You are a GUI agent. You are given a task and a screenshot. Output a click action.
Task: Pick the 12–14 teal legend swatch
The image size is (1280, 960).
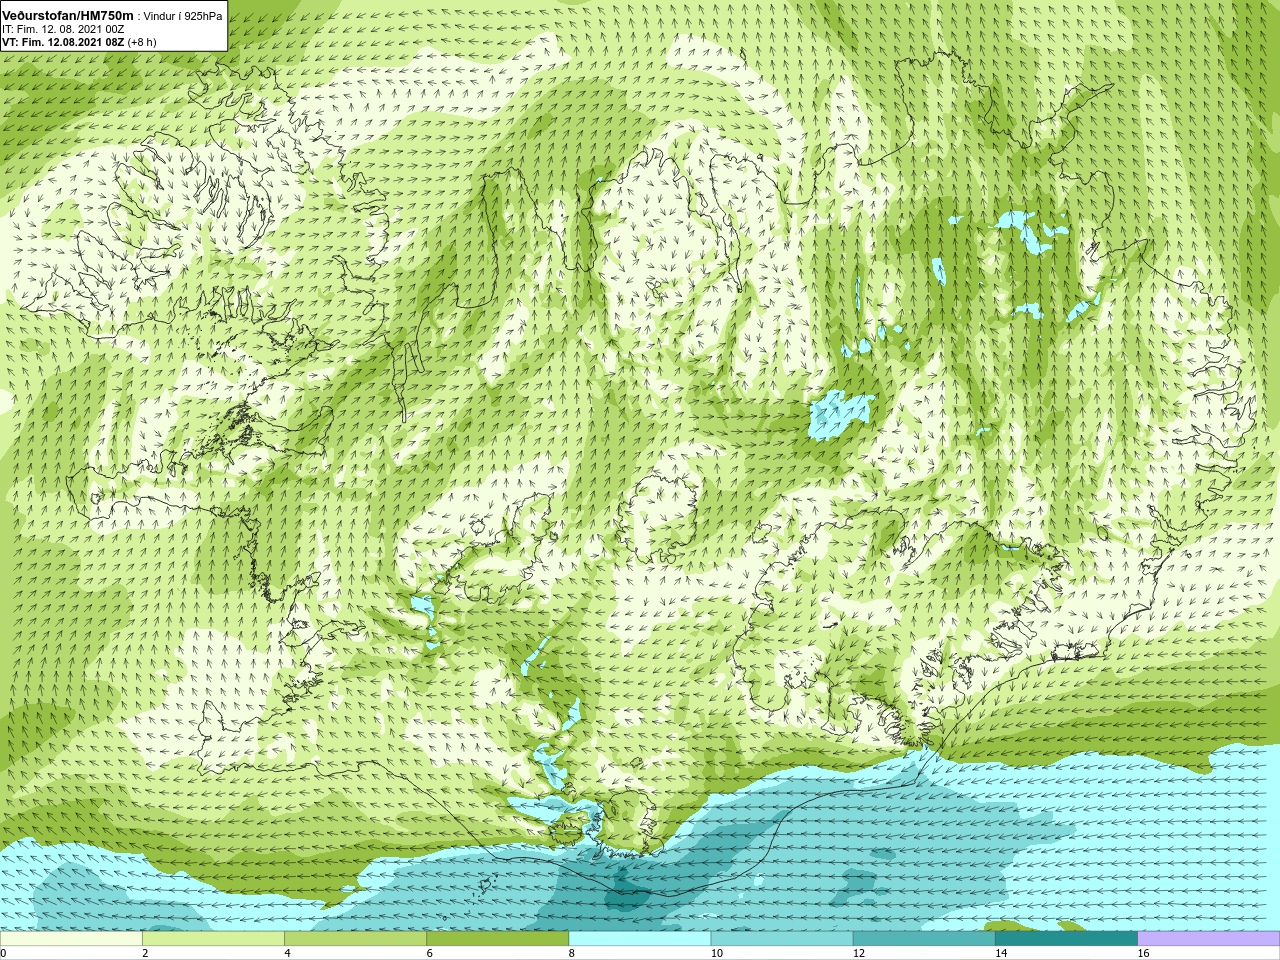pos(924,938)
